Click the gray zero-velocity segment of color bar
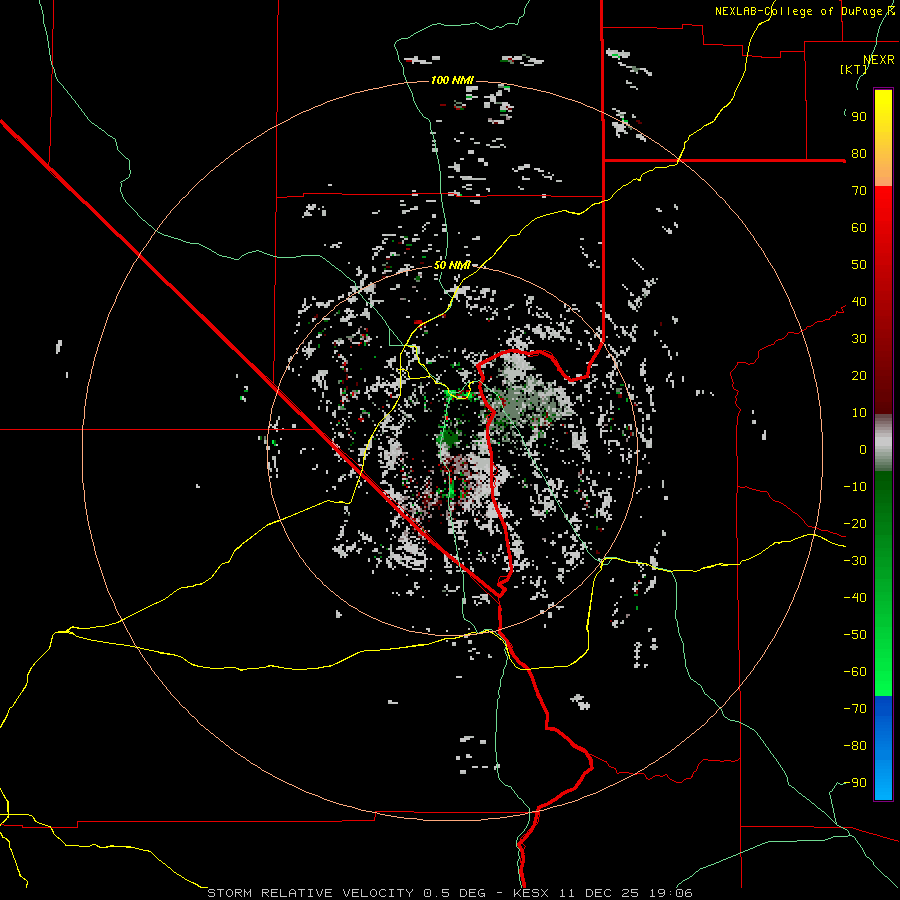 coord(883,443)
